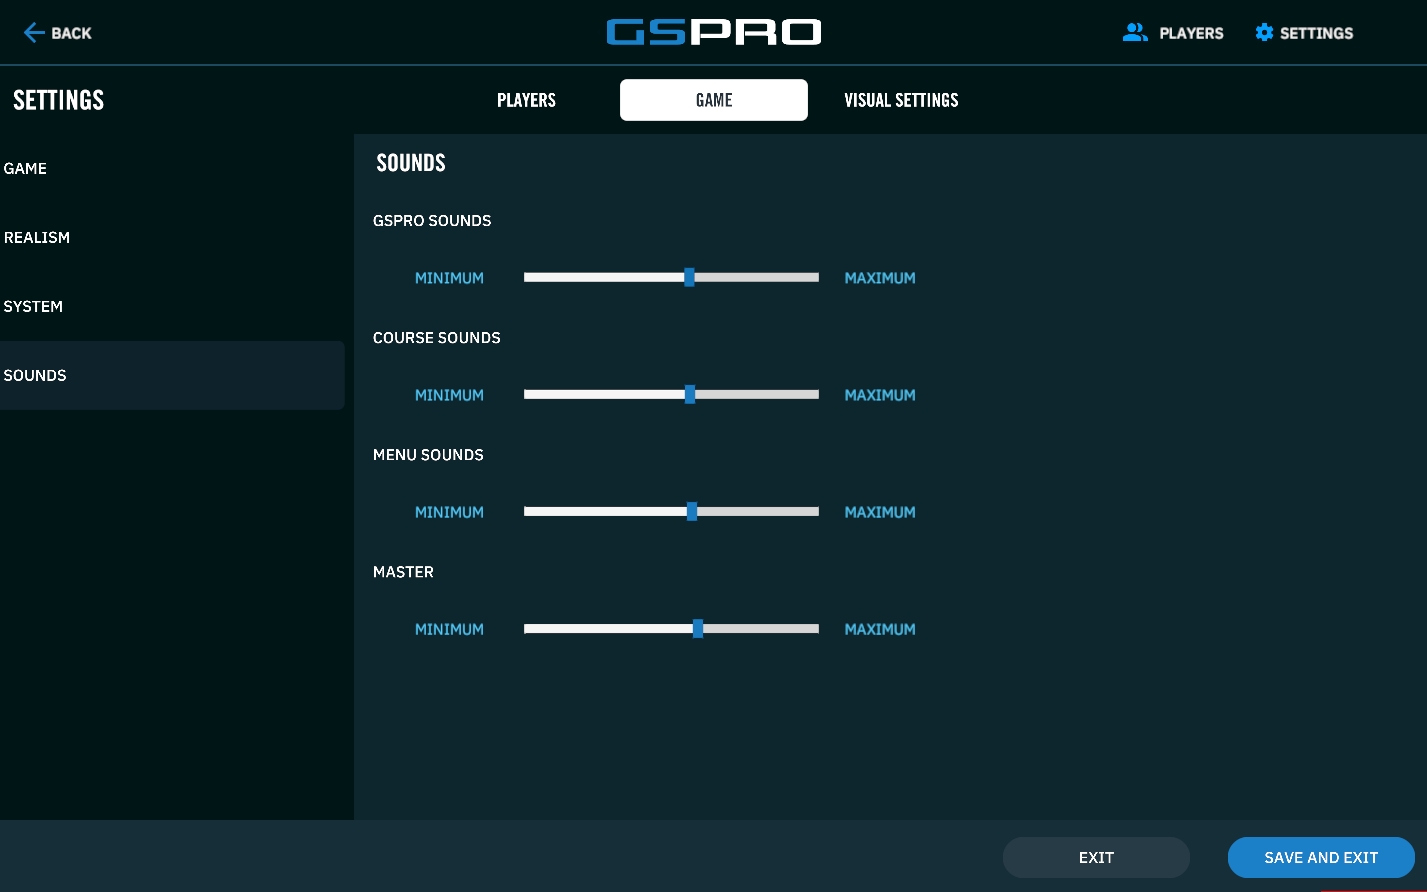
Task: Select the Game tab
Action: pos(713,100)
